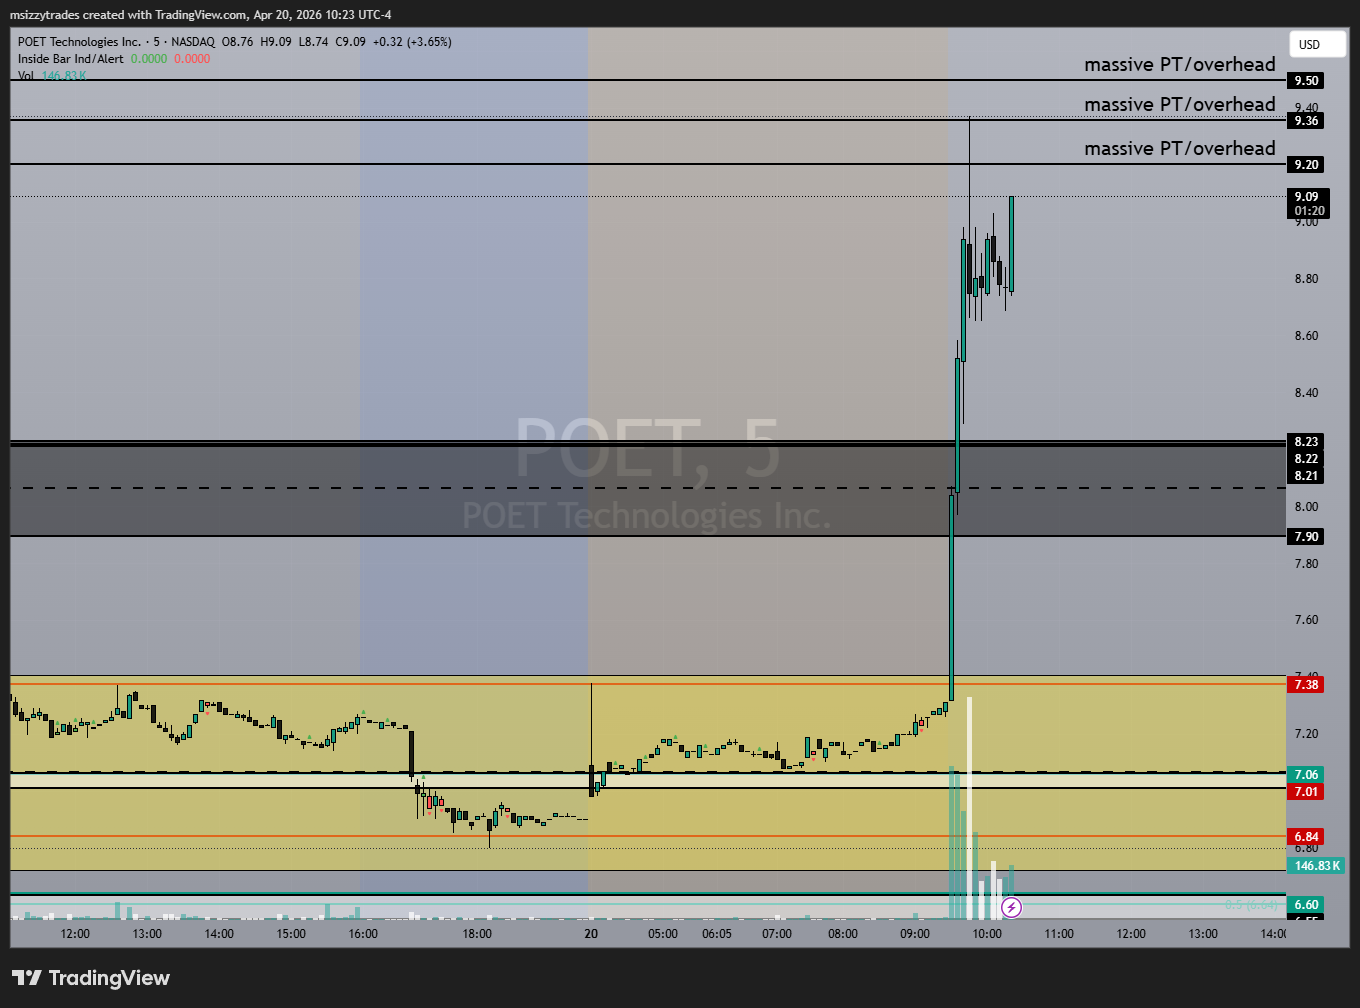1360x1008 pixels.
Task: Click the red 6.84 price label
Action: point(1307,836)
